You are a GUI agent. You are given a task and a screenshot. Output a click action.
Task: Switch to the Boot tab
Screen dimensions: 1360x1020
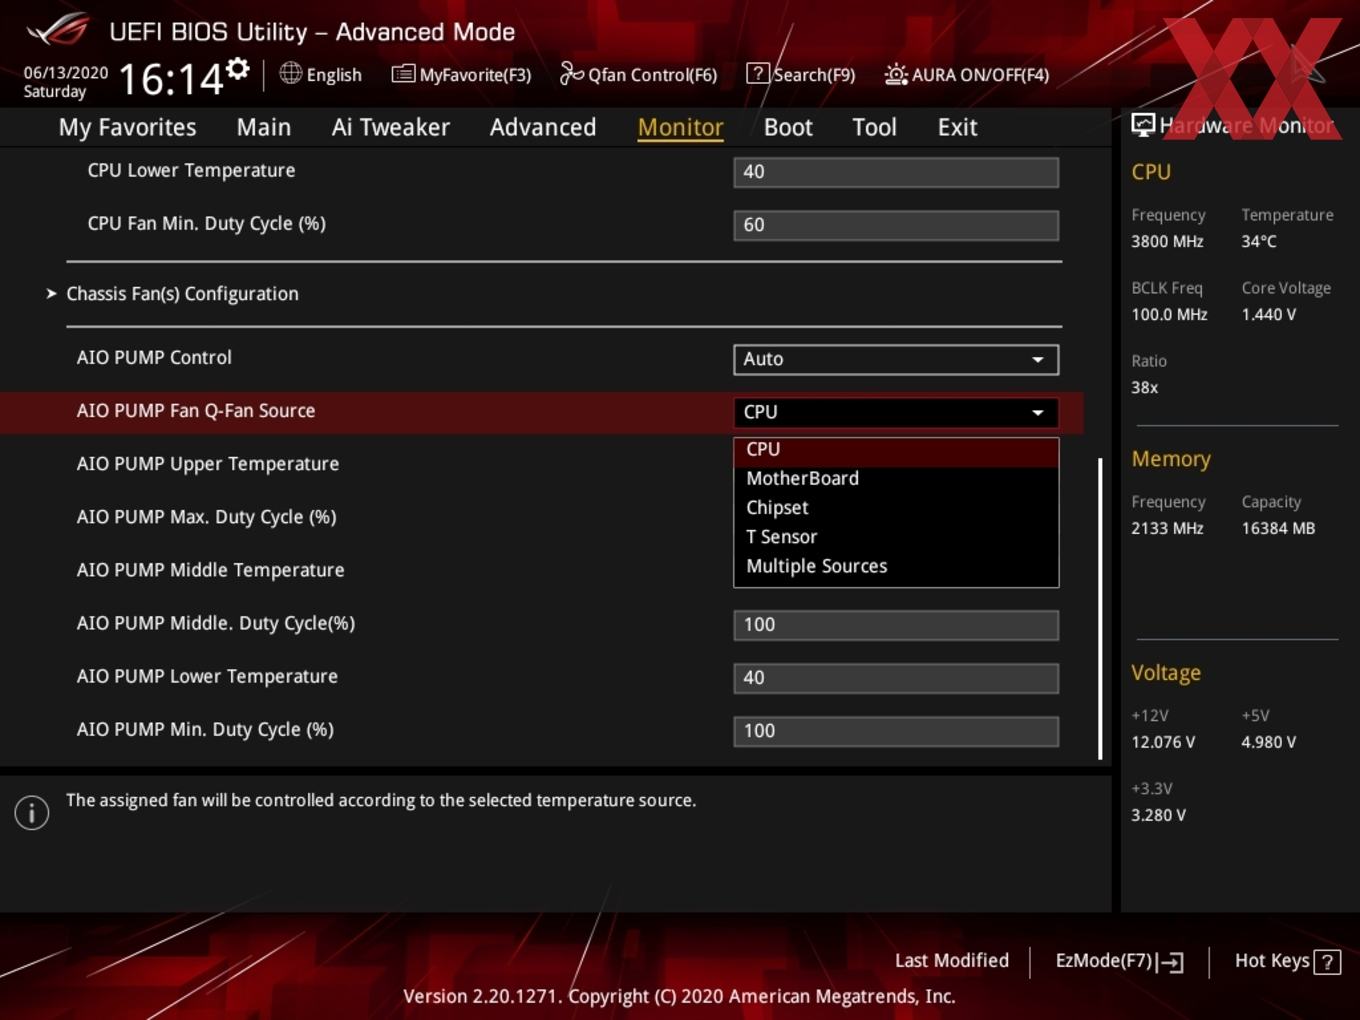[788, 127]
